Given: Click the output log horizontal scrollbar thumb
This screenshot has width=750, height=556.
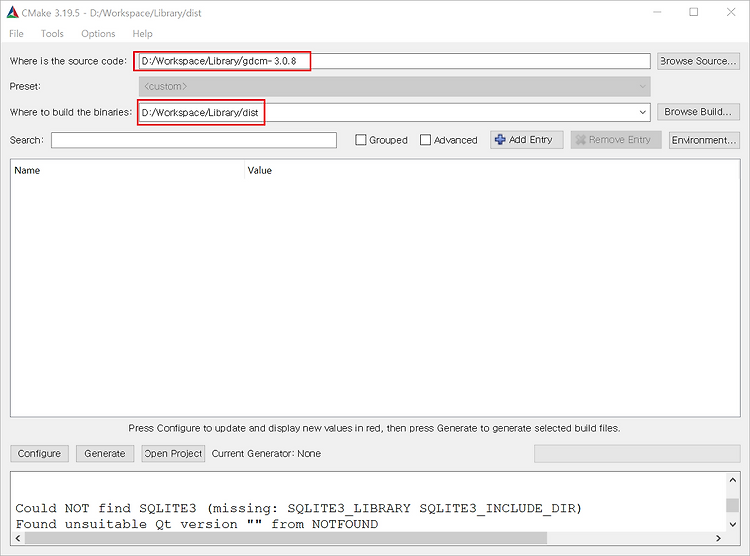Looking at the screenshot, I should click(x=286, y=538).
